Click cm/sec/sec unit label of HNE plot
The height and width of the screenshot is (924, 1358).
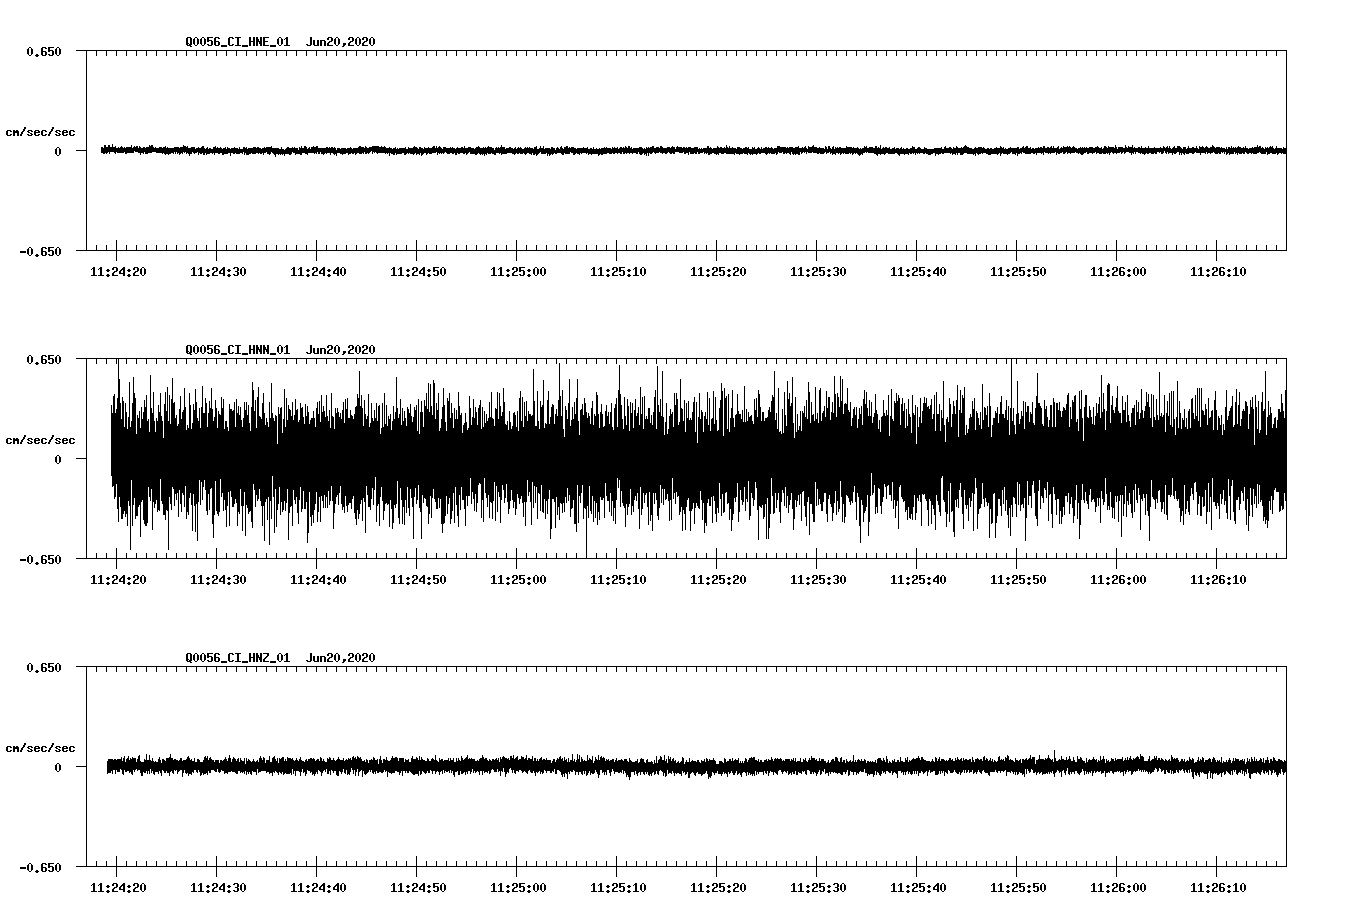(40, 132)
